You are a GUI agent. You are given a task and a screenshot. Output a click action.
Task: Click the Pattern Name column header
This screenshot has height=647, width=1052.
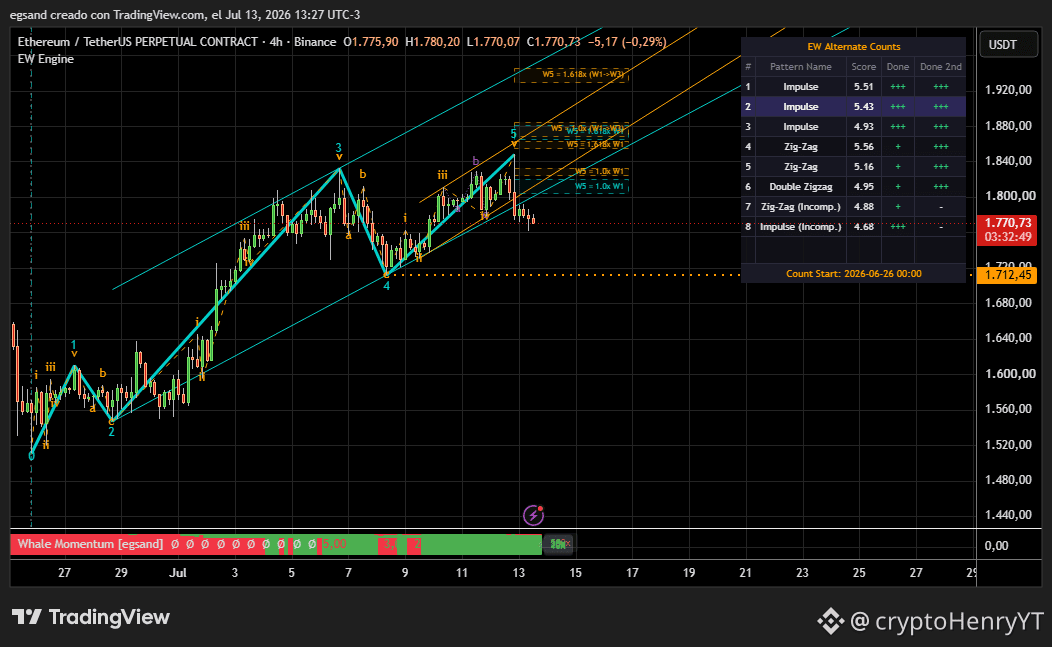tap(800, 66)
